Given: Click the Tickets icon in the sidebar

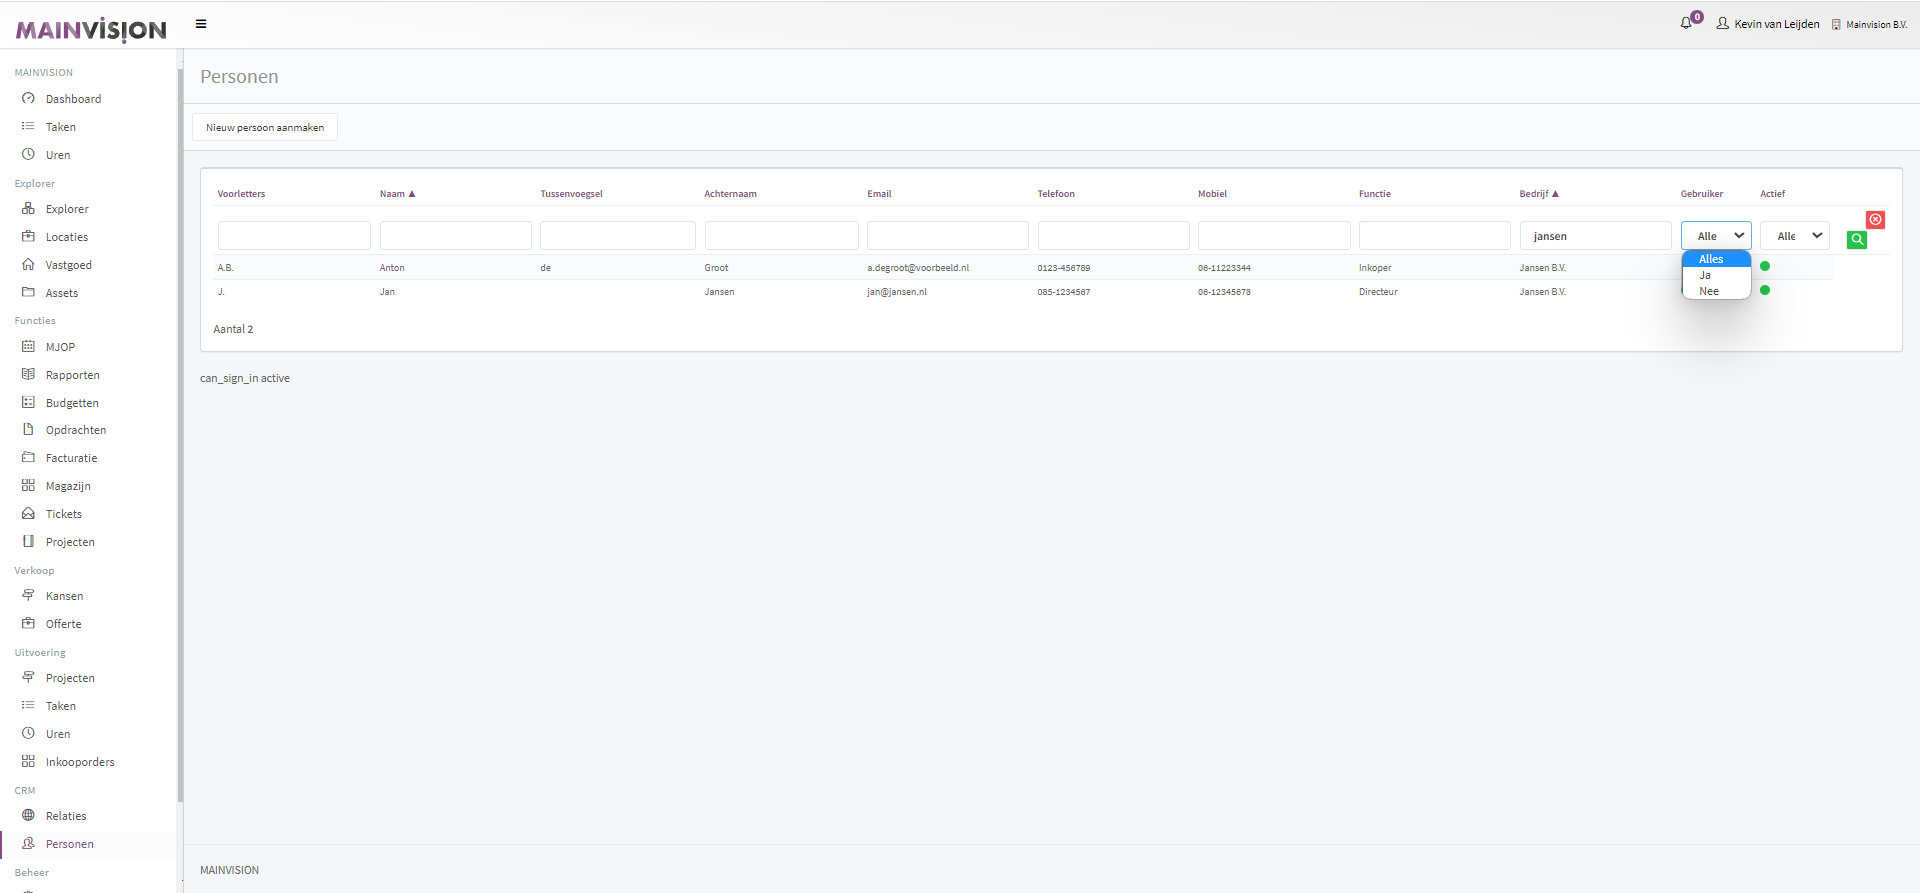Looking at the screenshot, I should click(28, 514).
